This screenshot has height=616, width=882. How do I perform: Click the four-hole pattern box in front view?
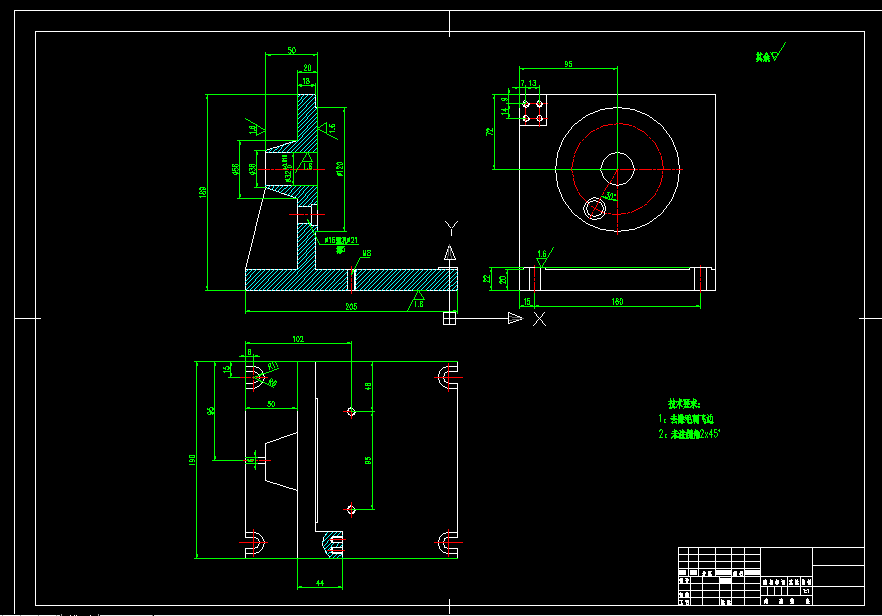pos(533,110)
